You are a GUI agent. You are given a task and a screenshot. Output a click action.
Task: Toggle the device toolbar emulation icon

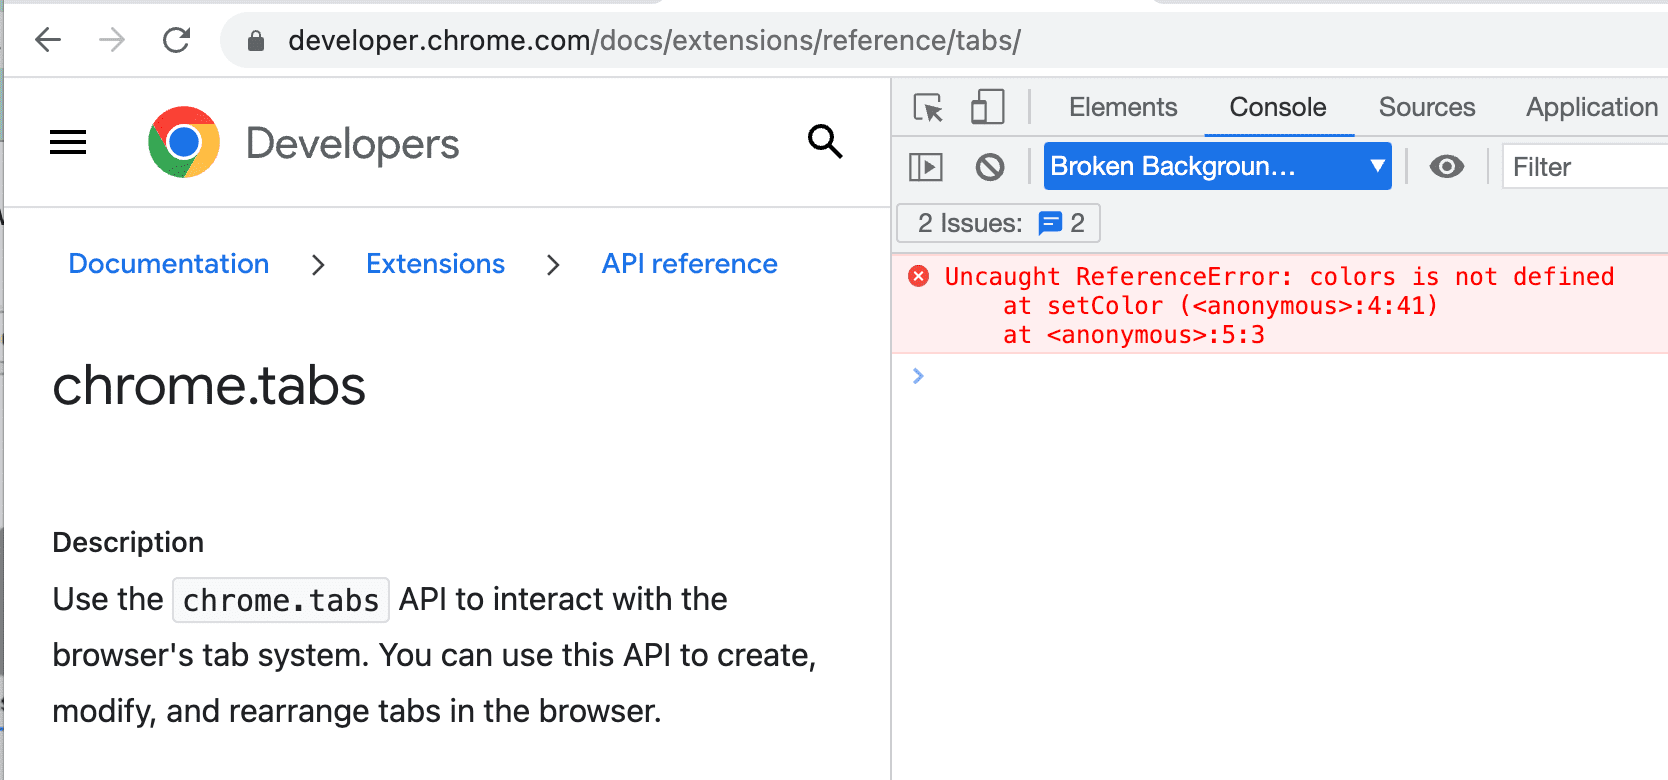tap(987, 107)
